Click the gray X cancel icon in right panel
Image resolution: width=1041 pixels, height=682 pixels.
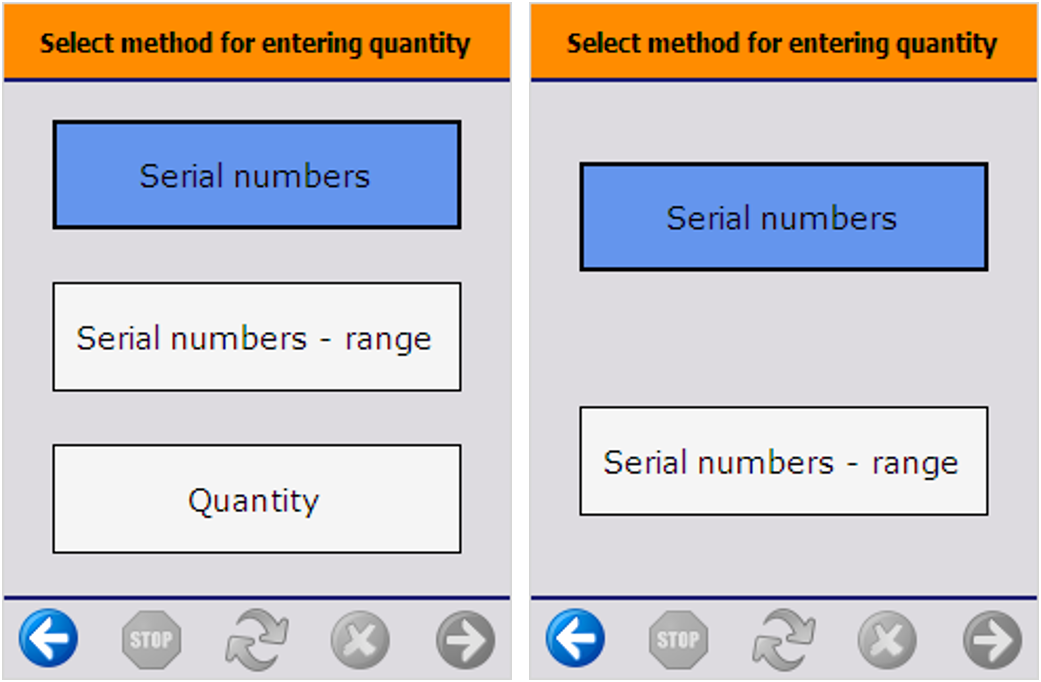pos(887,638)
